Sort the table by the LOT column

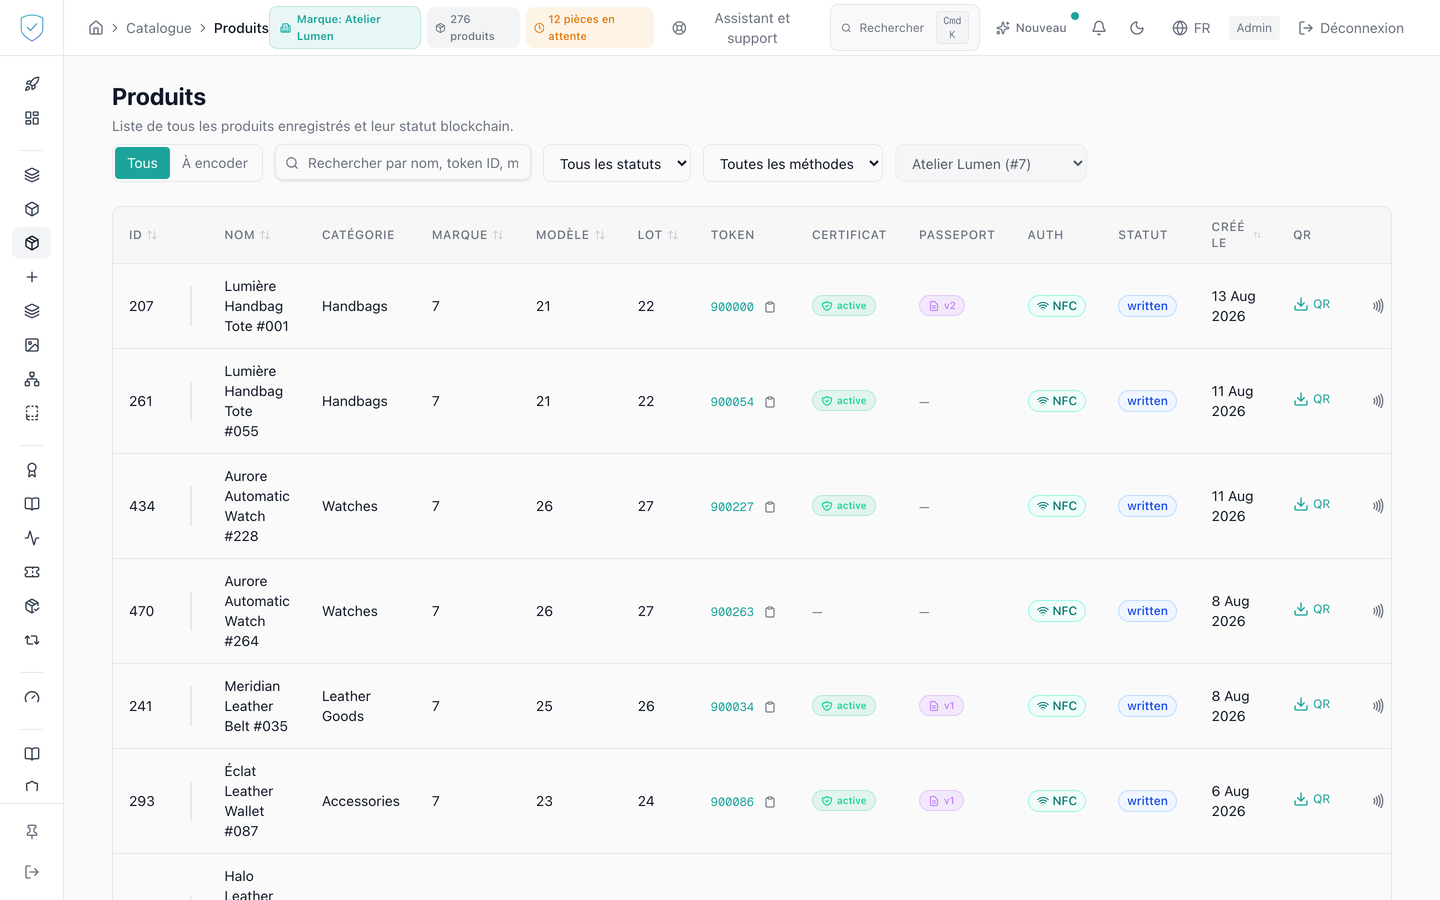point(658,235)
